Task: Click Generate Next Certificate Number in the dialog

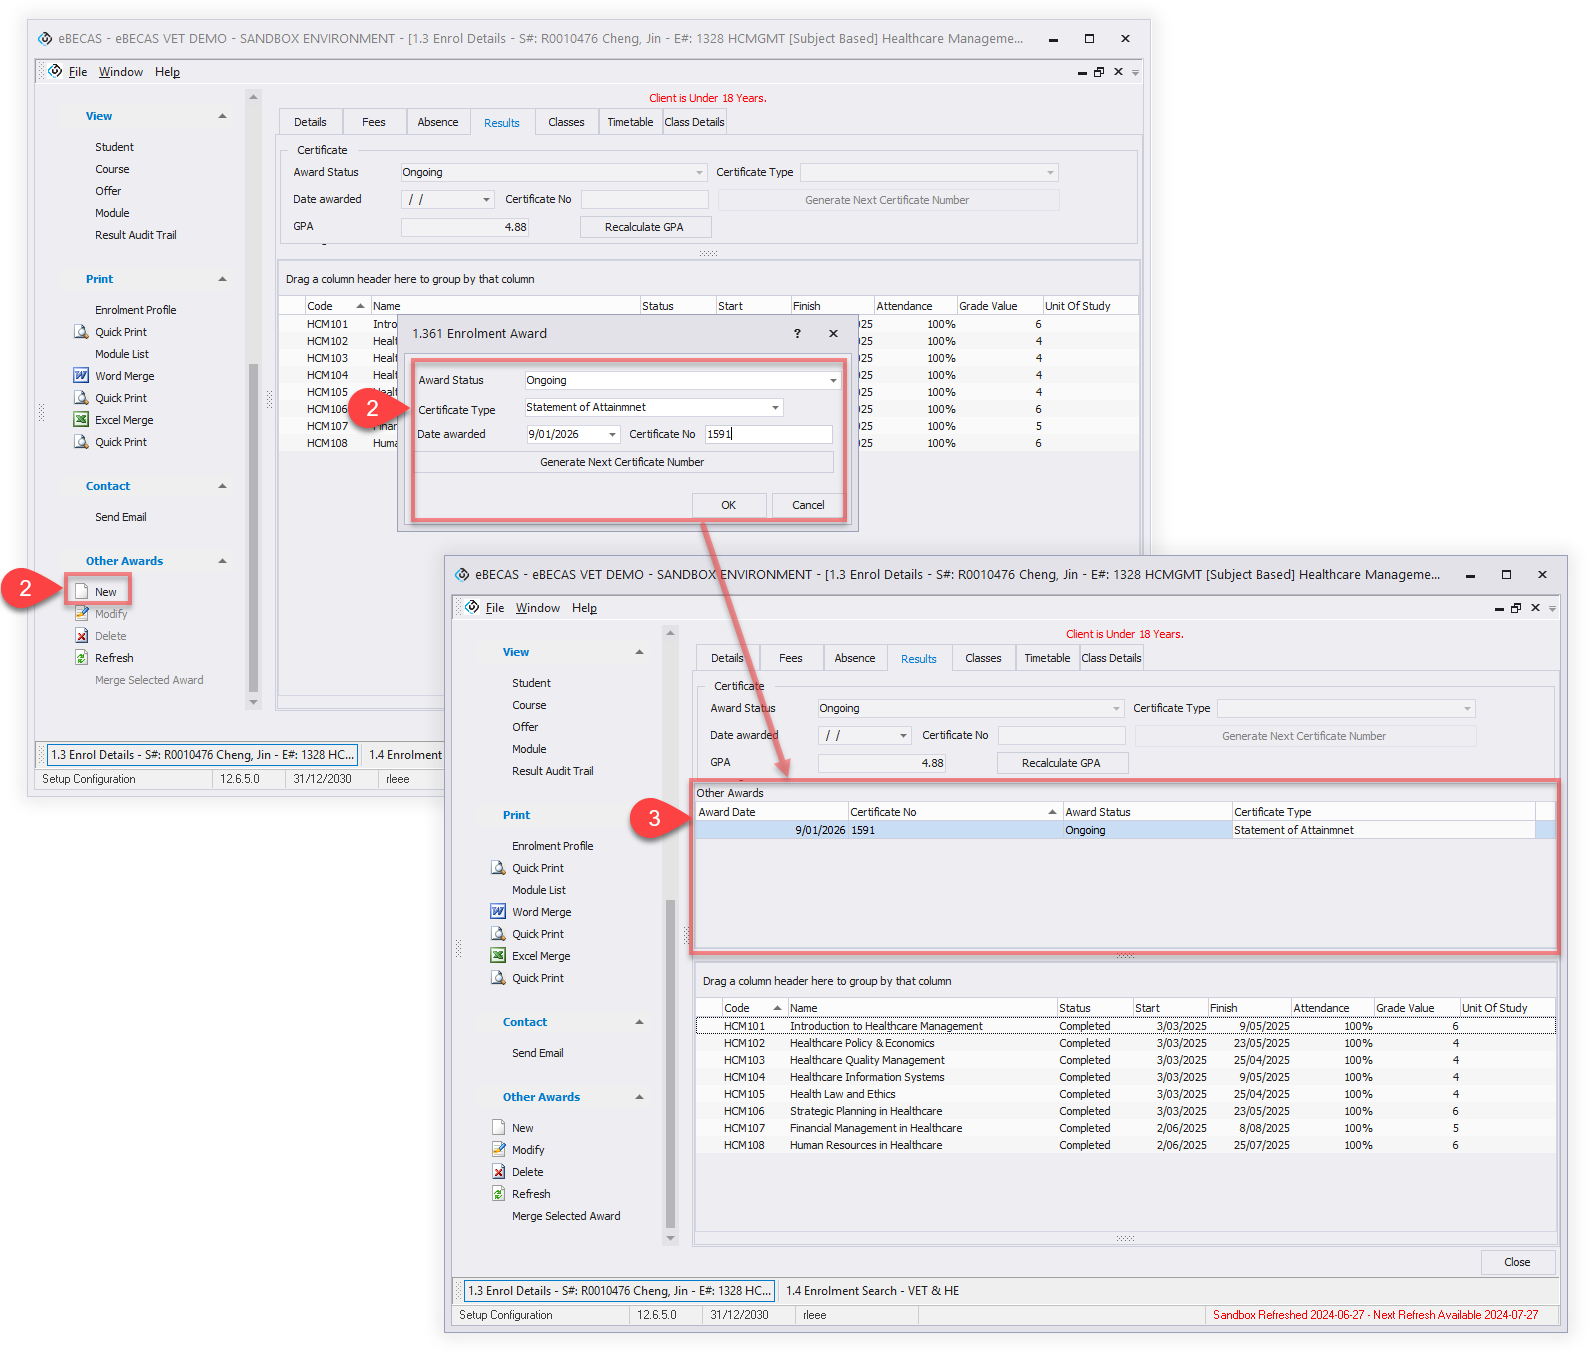Action: point(622,462)
